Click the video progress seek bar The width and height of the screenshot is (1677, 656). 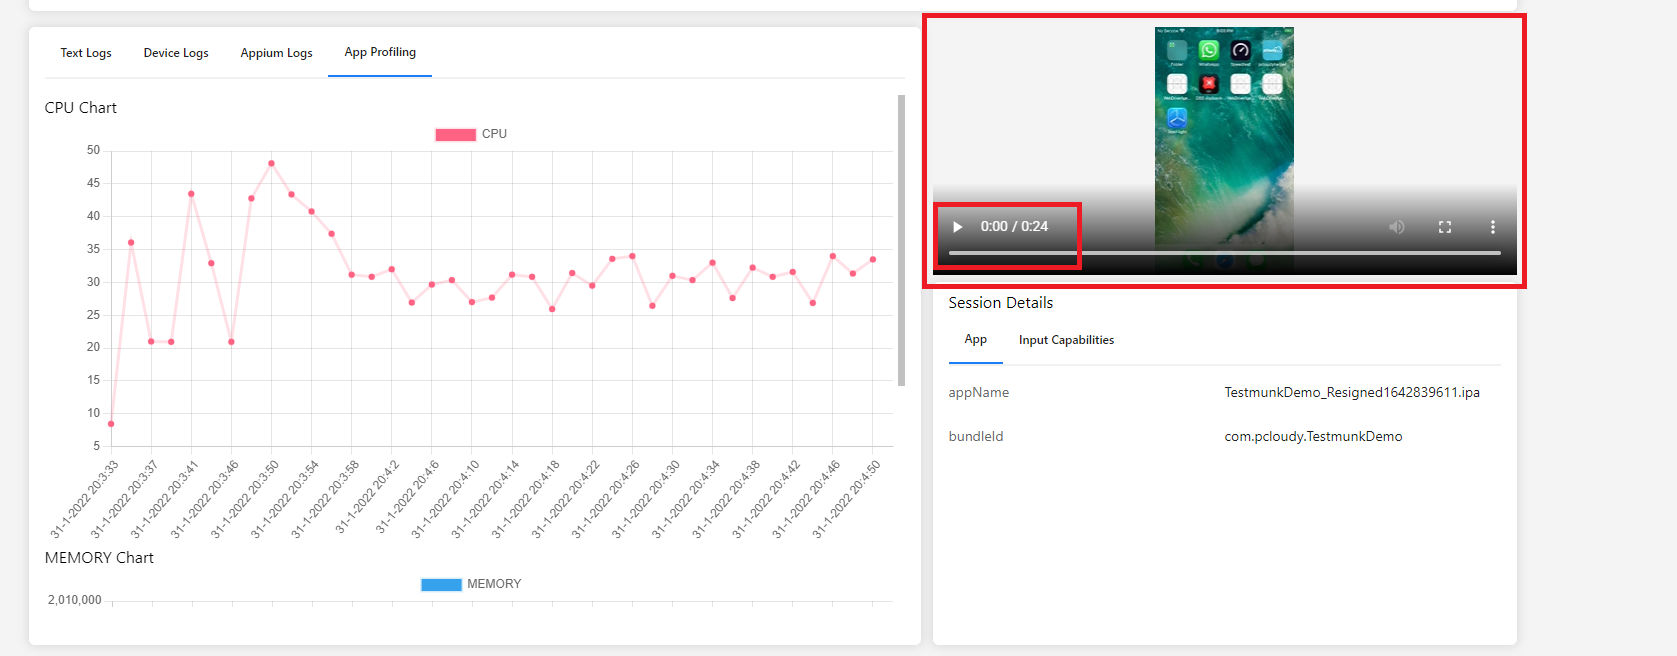tap(1224, 253)
